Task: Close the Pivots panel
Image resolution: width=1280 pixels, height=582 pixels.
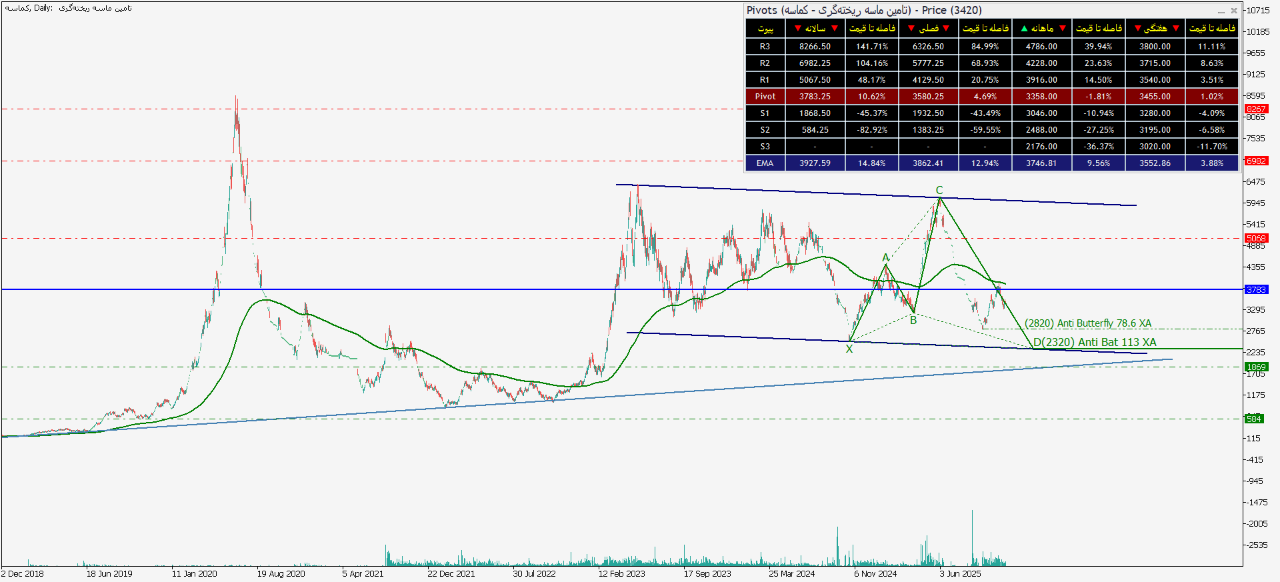Action: tap(1233, 10)
